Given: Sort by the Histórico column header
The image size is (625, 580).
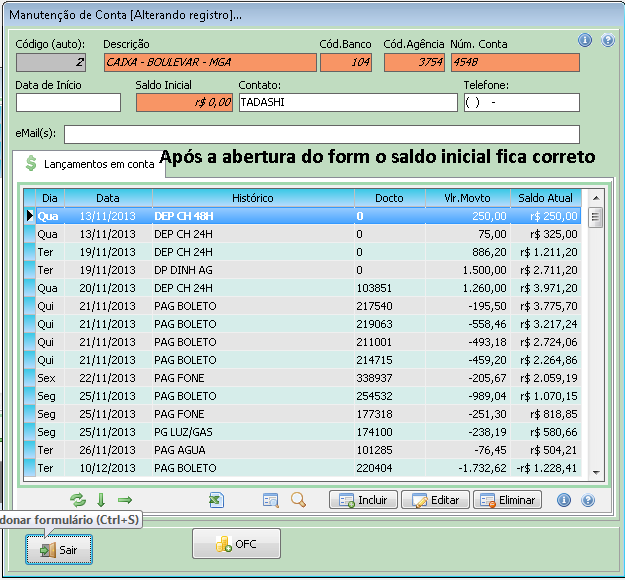Looking at the screenshot, I should [252, 198].
